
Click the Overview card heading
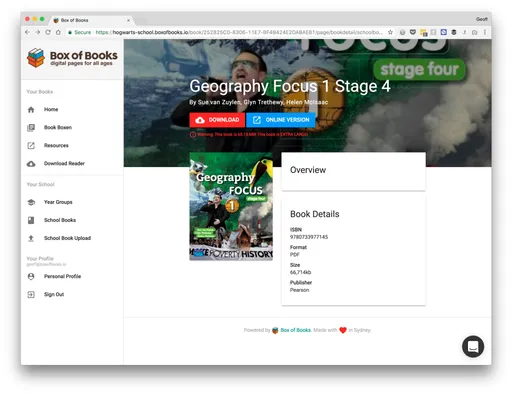(x=308, y=170)
